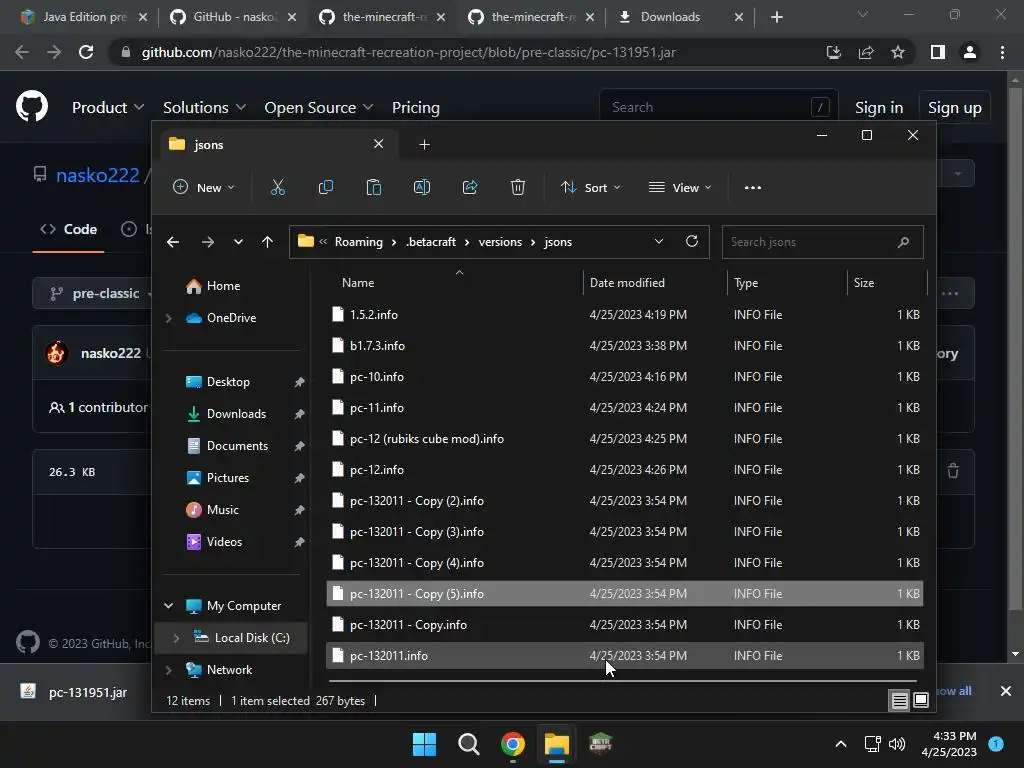The width and height of the screenshot is (1024, 768).
Task: Click the GitHub logo in page header
Action: (32, 106)
